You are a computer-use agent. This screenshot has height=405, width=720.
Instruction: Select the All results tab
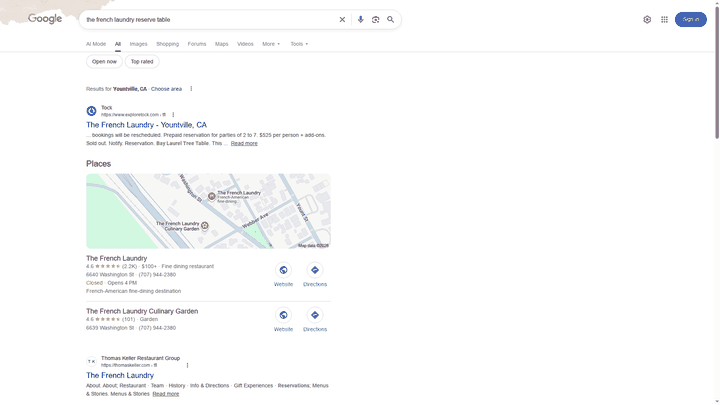click(118, 44)
